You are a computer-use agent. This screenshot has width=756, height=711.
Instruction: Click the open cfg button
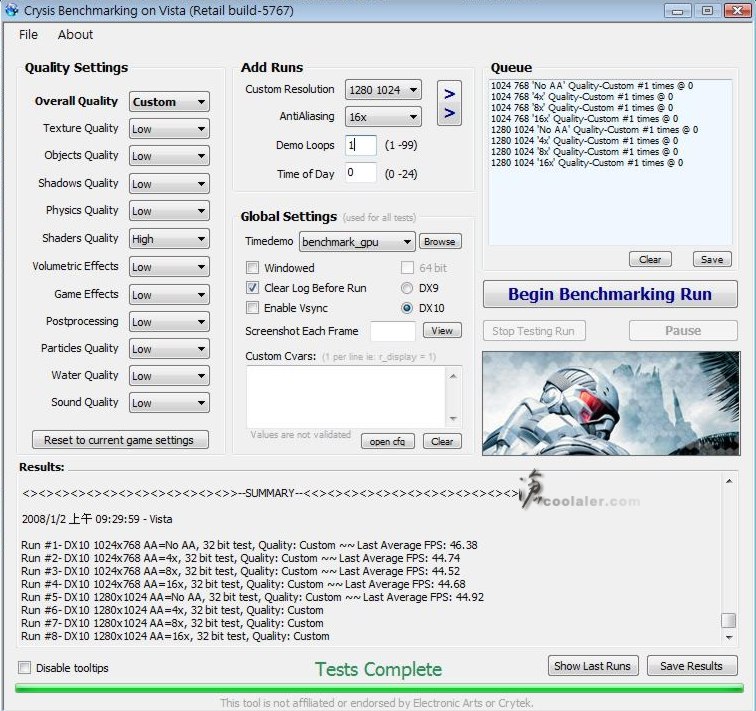pos(388,441)
